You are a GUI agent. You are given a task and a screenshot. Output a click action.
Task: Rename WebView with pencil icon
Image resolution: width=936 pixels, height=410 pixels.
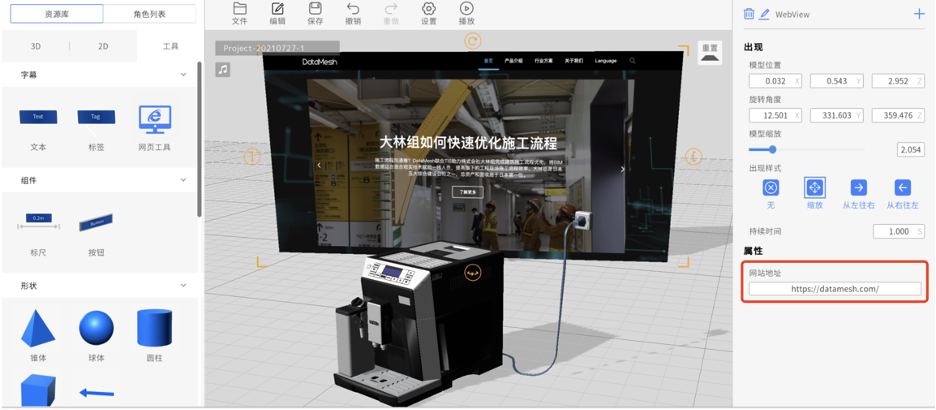764,14
